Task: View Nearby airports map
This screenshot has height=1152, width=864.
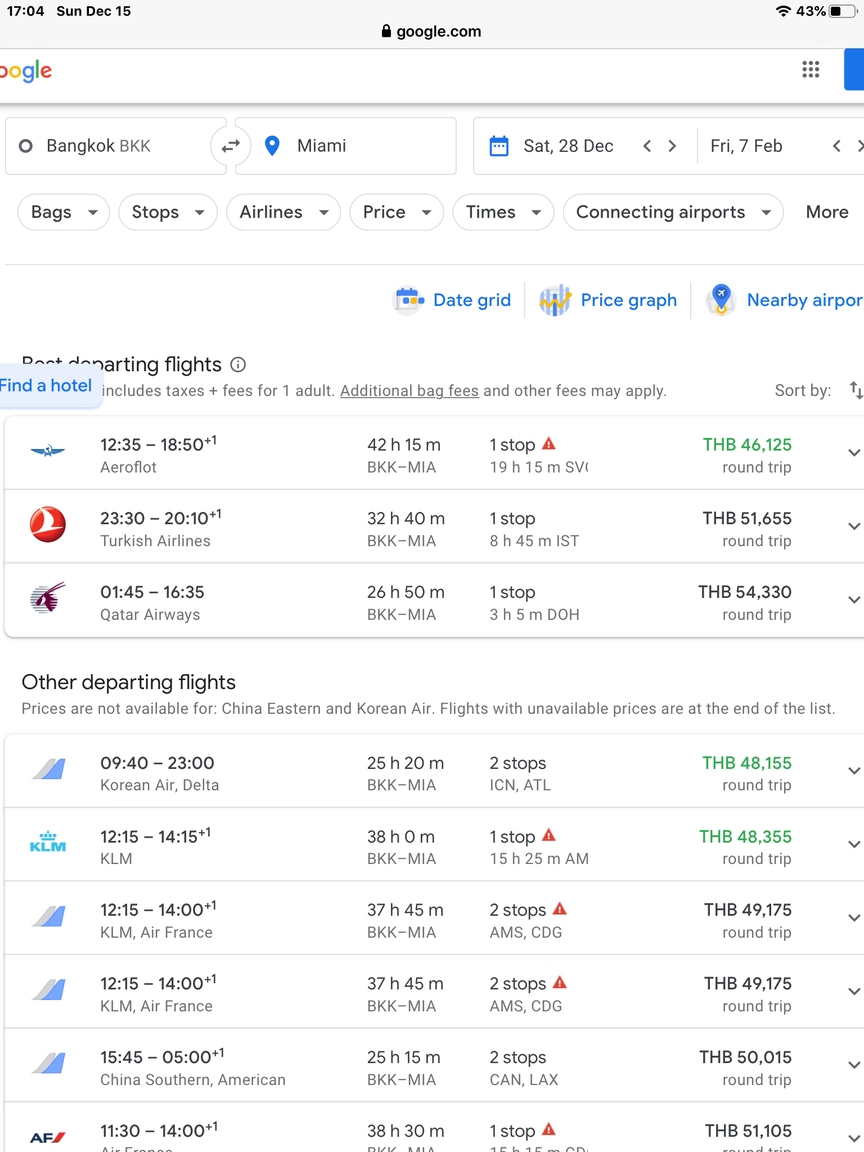Action: point(784,300)
